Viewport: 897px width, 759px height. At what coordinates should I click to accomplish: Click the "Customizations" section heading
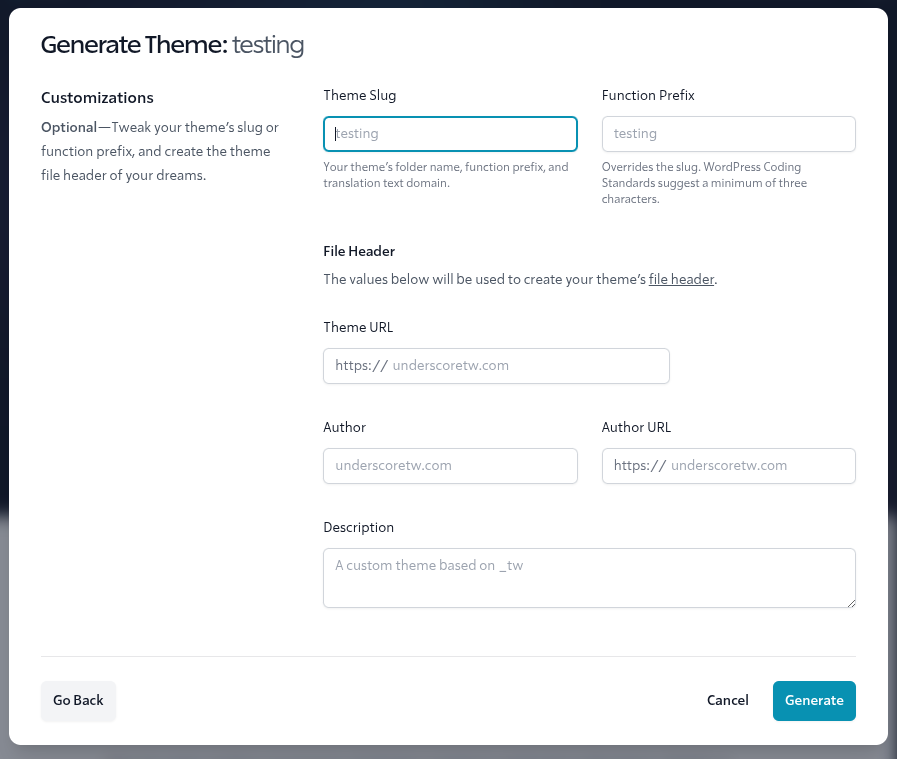point(97,98)
